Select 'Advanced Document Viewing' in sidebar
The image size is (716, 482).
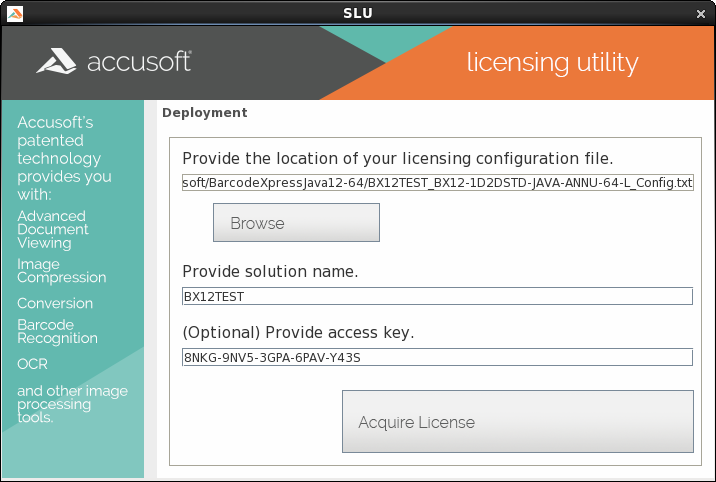point(51,229)
